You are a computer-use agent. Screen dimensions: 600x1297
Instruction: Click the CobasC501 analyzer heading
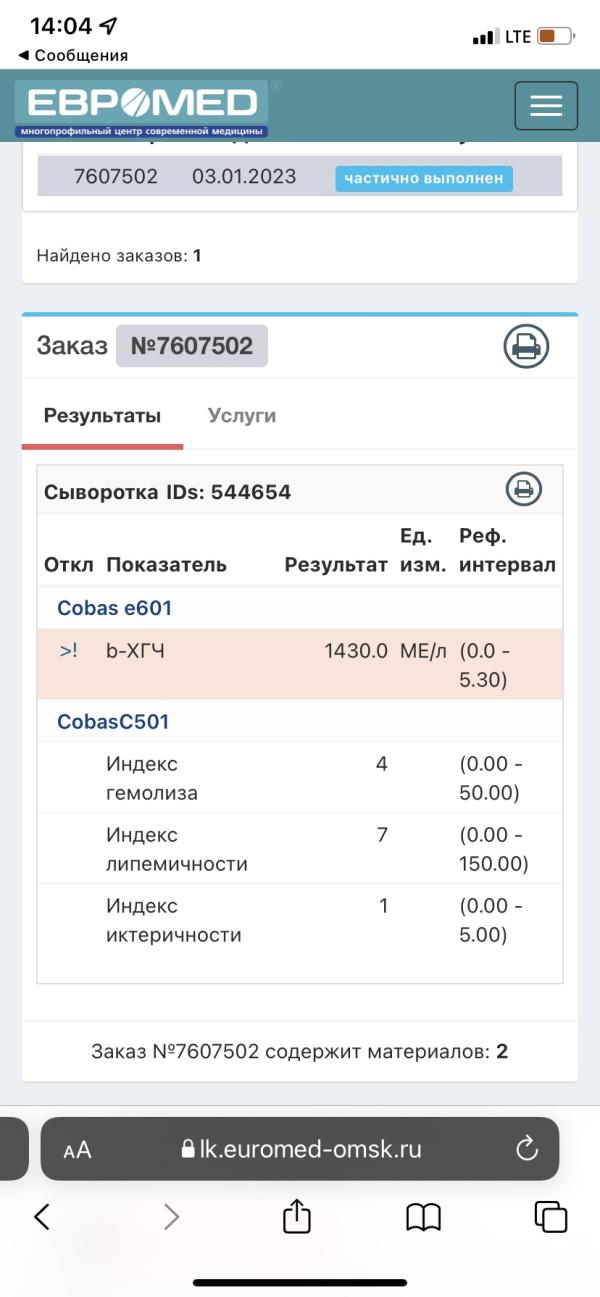tap(113, 721)
